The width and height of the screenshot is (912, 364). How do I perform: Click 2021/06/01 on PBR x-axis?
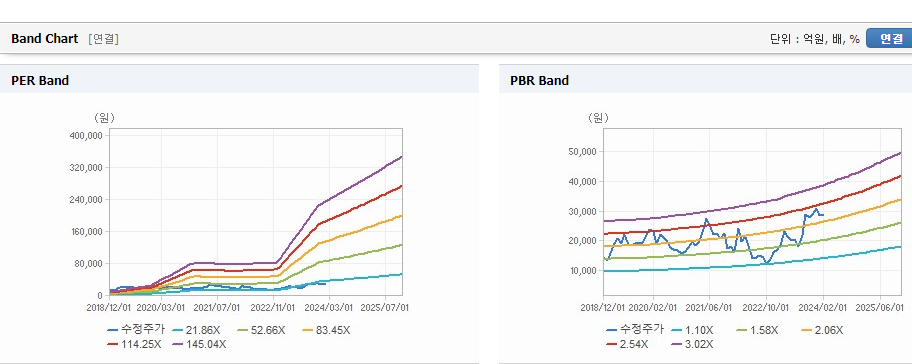tap(710, 308)
